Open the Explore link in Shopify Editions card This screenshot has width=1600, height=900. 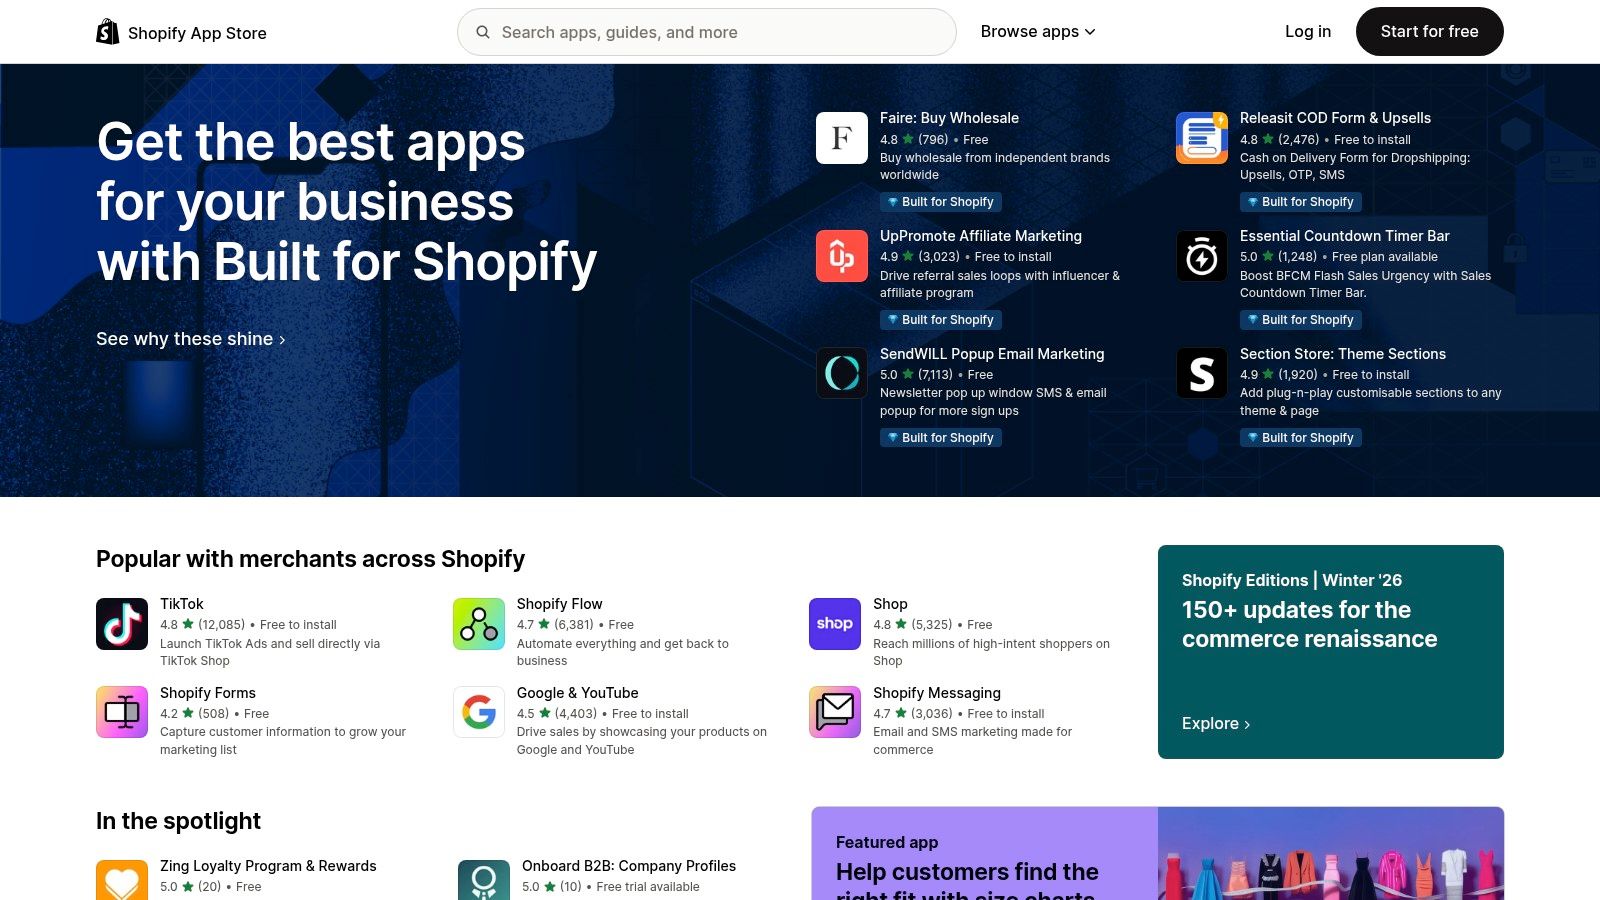[1215, 723]
